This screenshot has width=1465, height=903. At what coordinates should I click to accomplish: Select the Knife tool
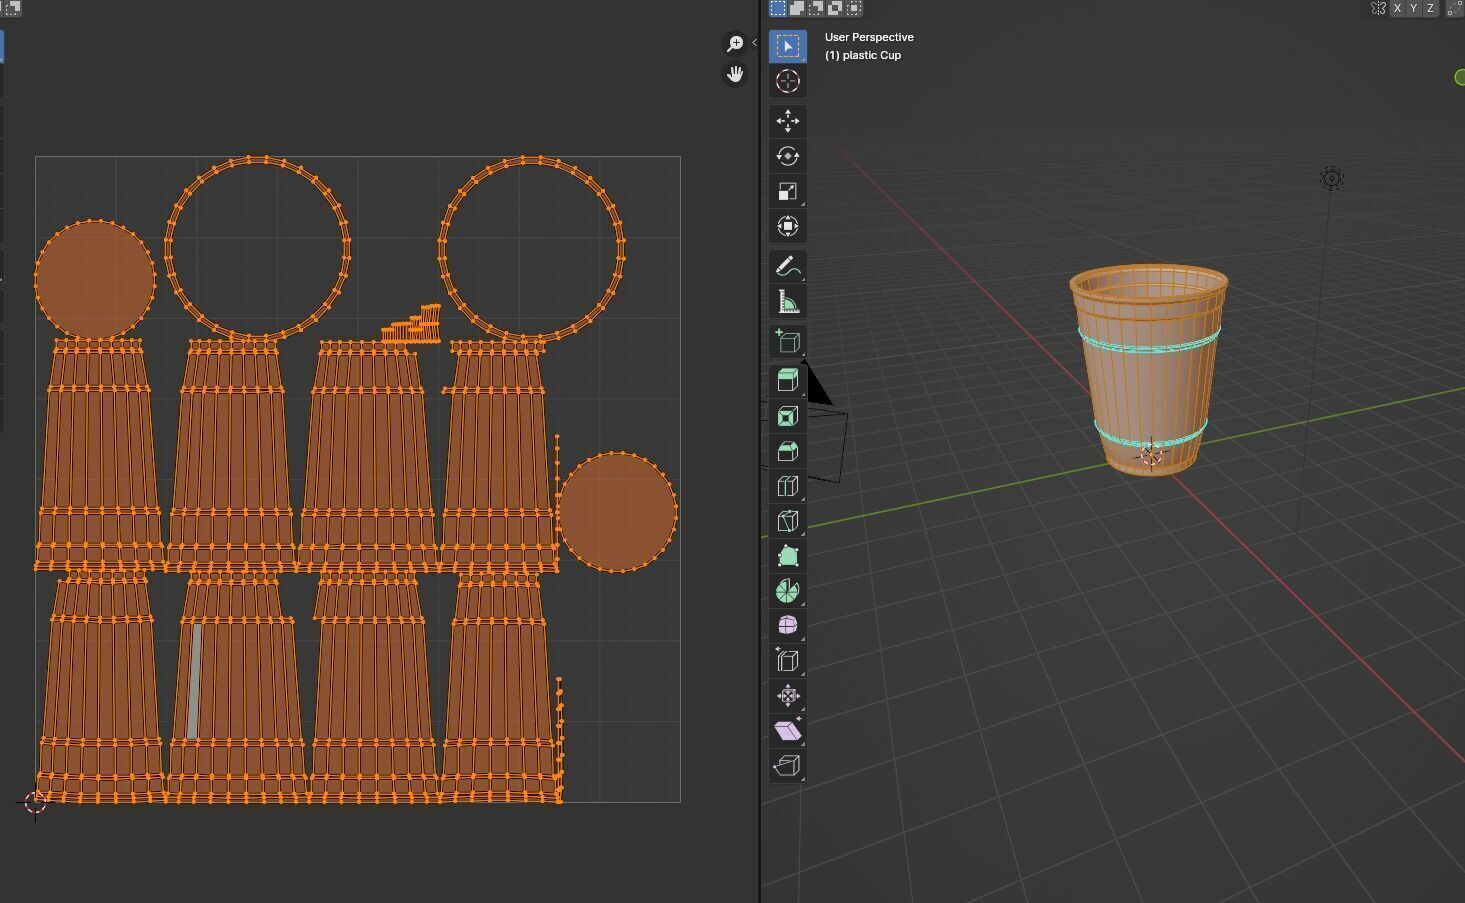tap(788, 521)
